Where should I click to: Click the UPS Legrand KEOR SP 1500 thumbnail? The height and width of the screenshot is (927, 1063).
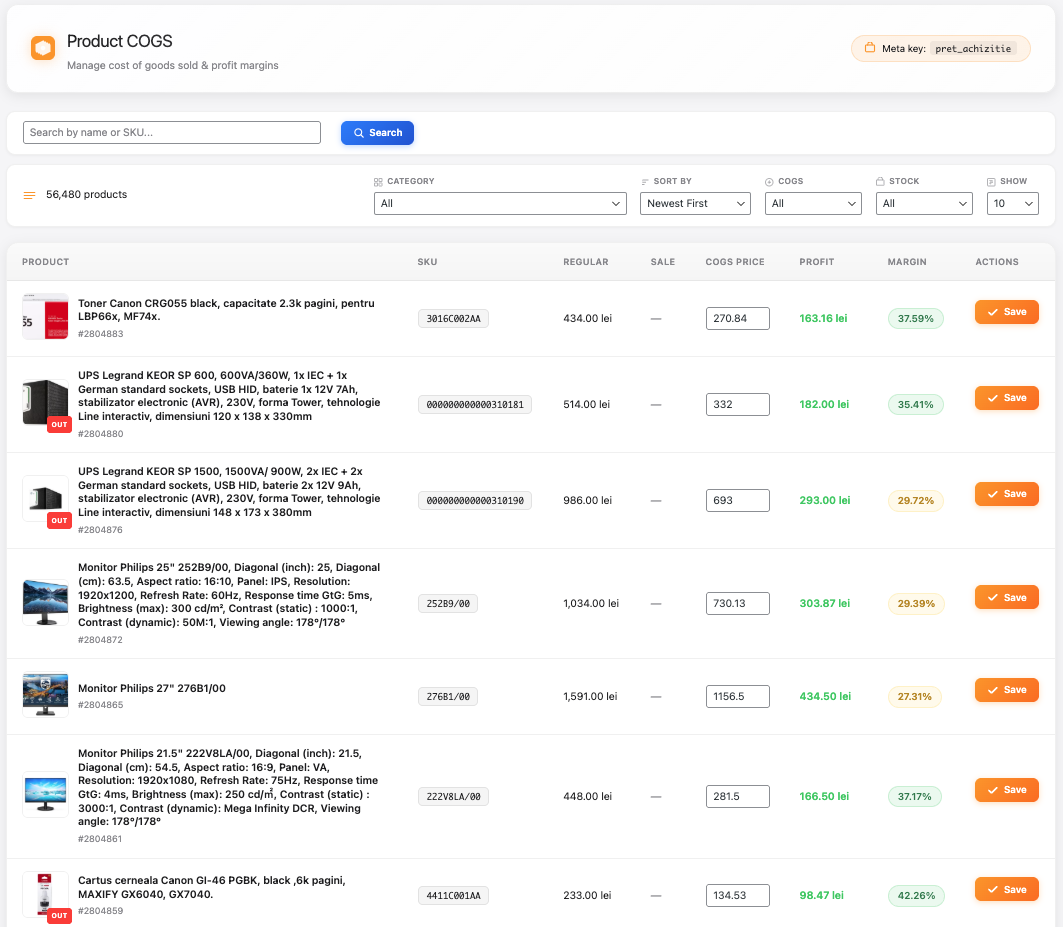pyautogui.click(x=45, y=498)
